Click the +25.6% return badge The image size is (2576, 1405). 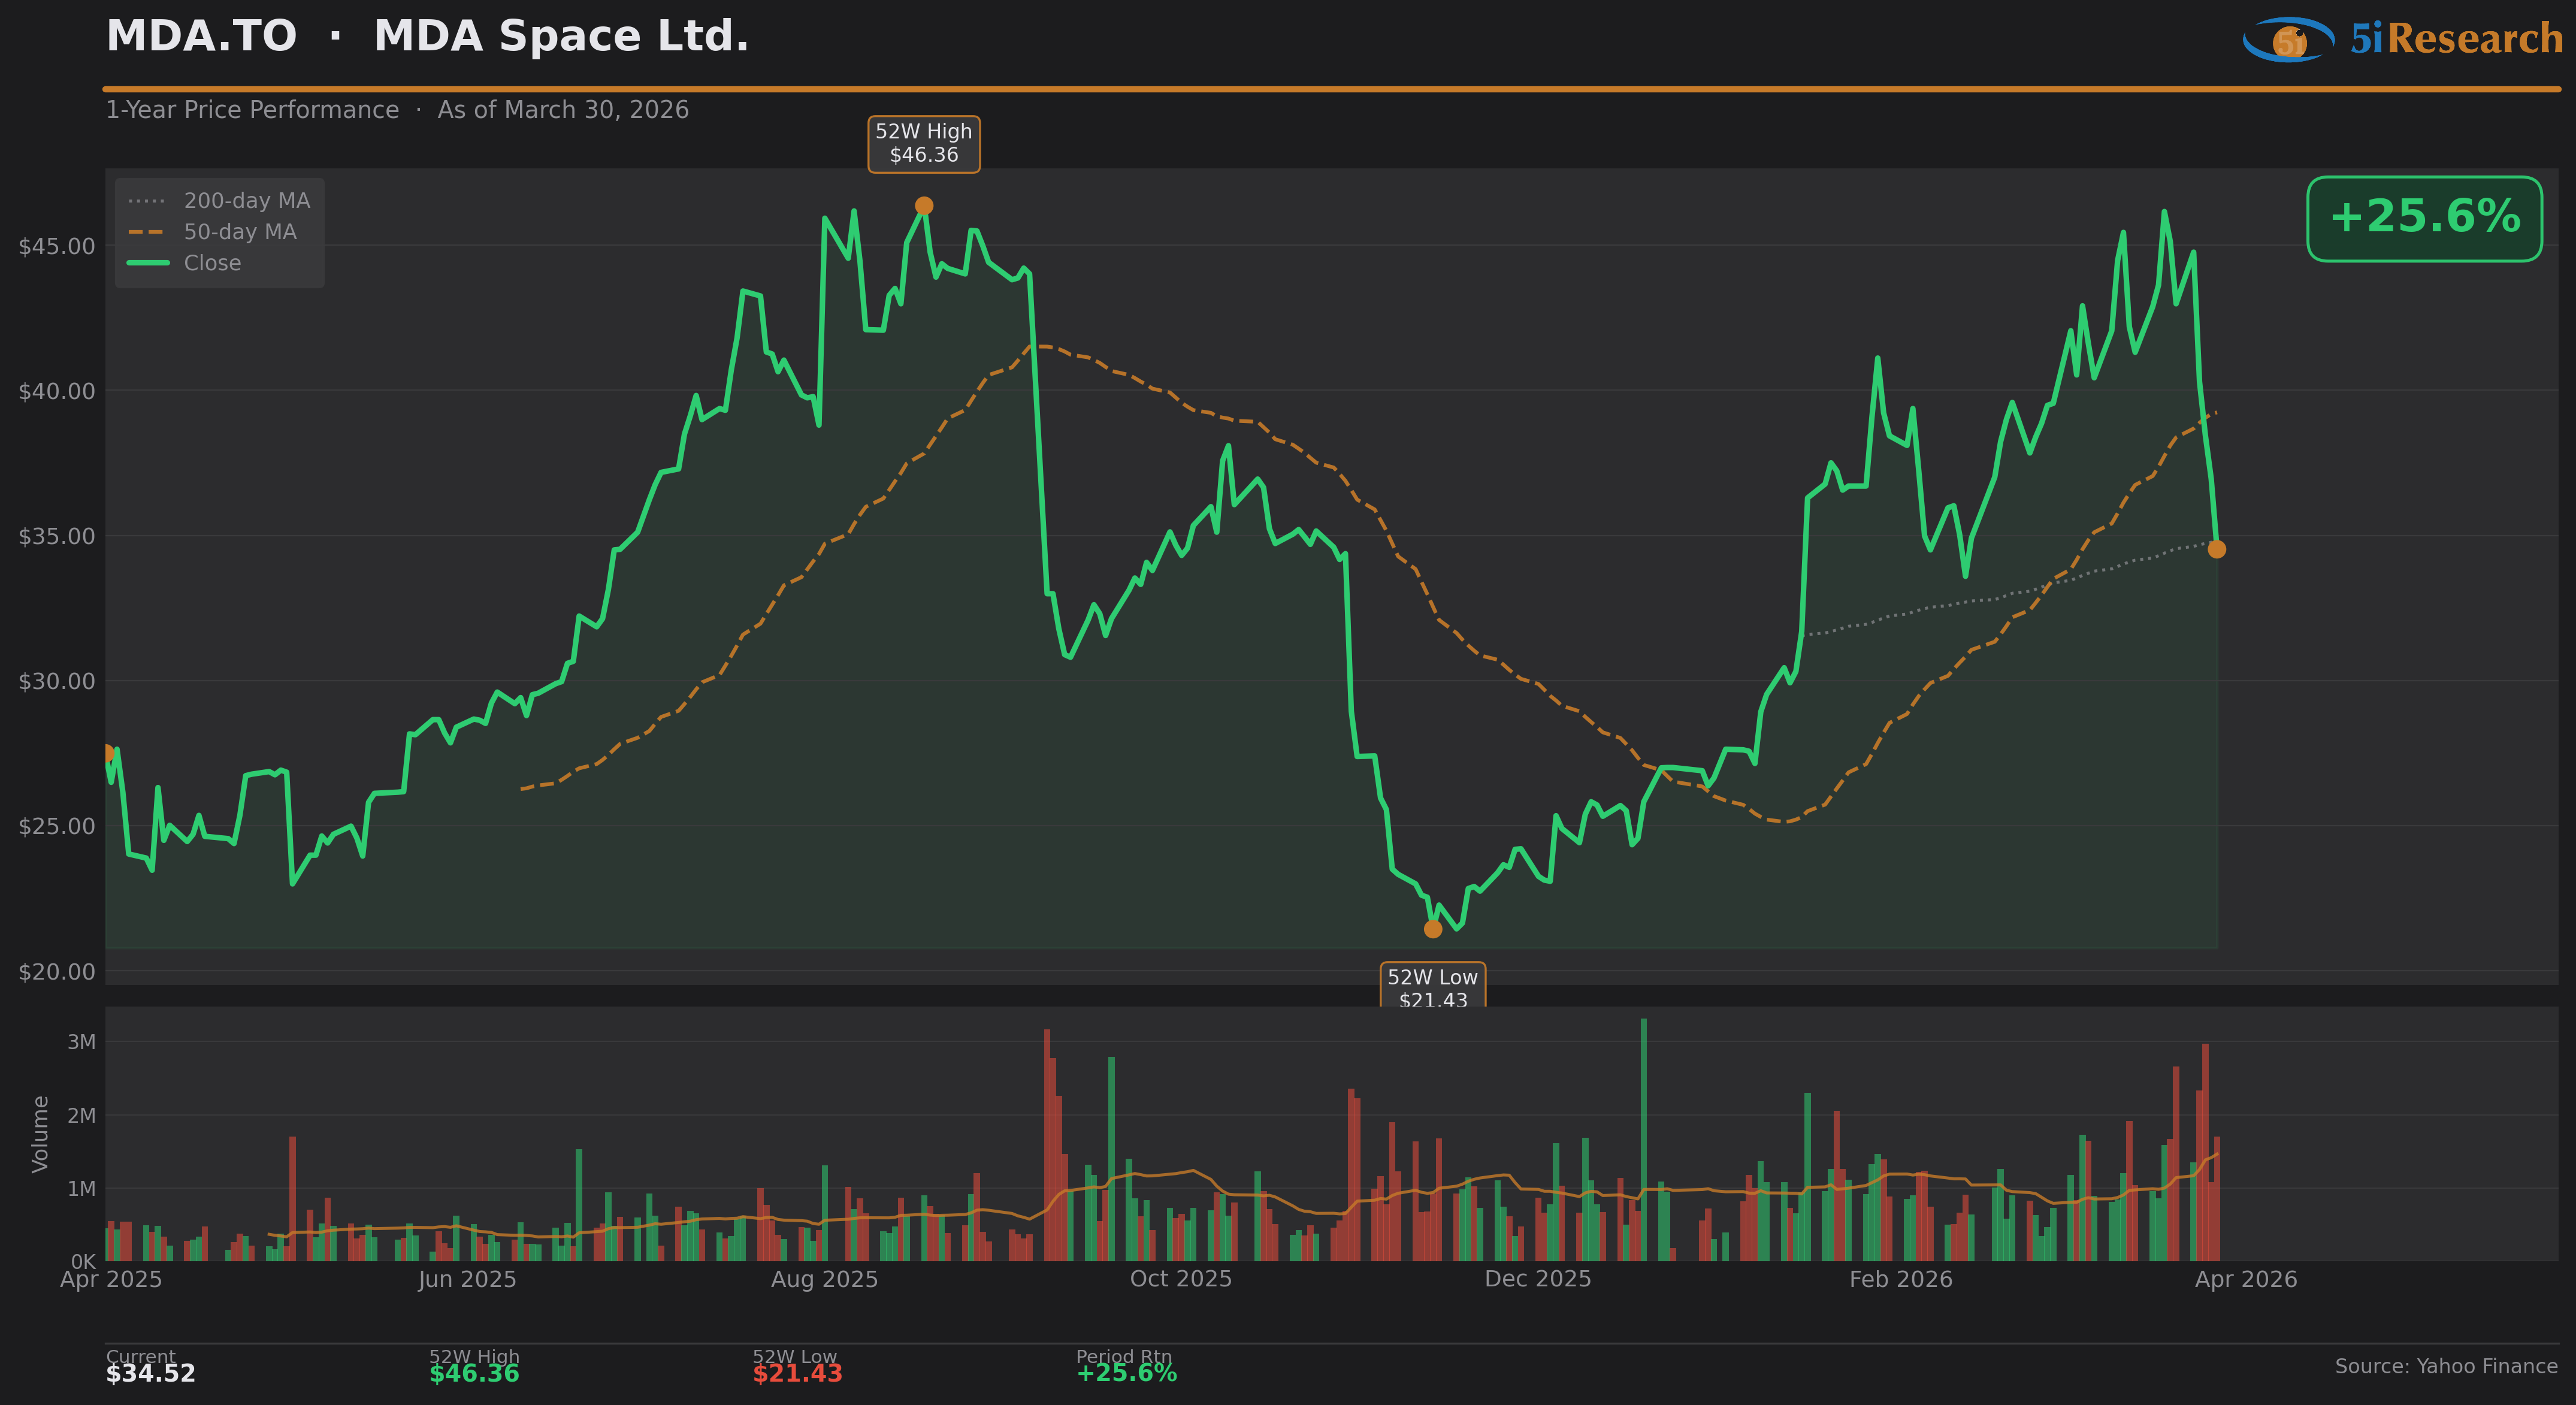click(2424, 218)
